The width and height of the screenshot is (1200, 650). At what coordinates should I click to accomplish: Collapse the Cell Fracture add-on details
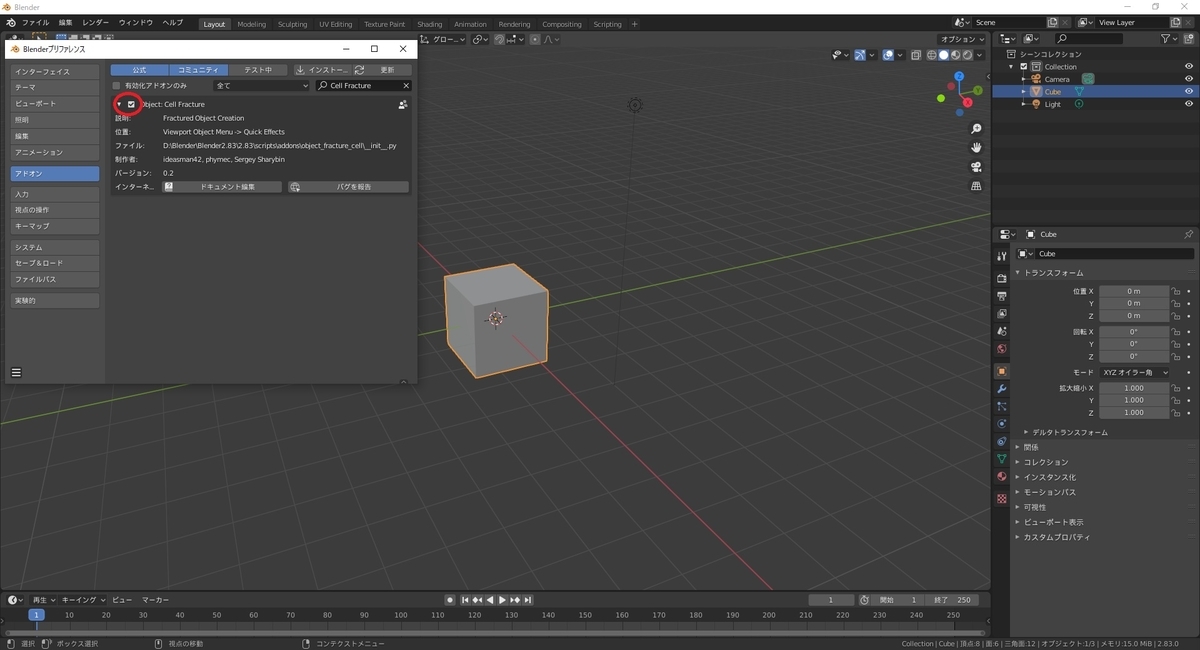(118, 104)
